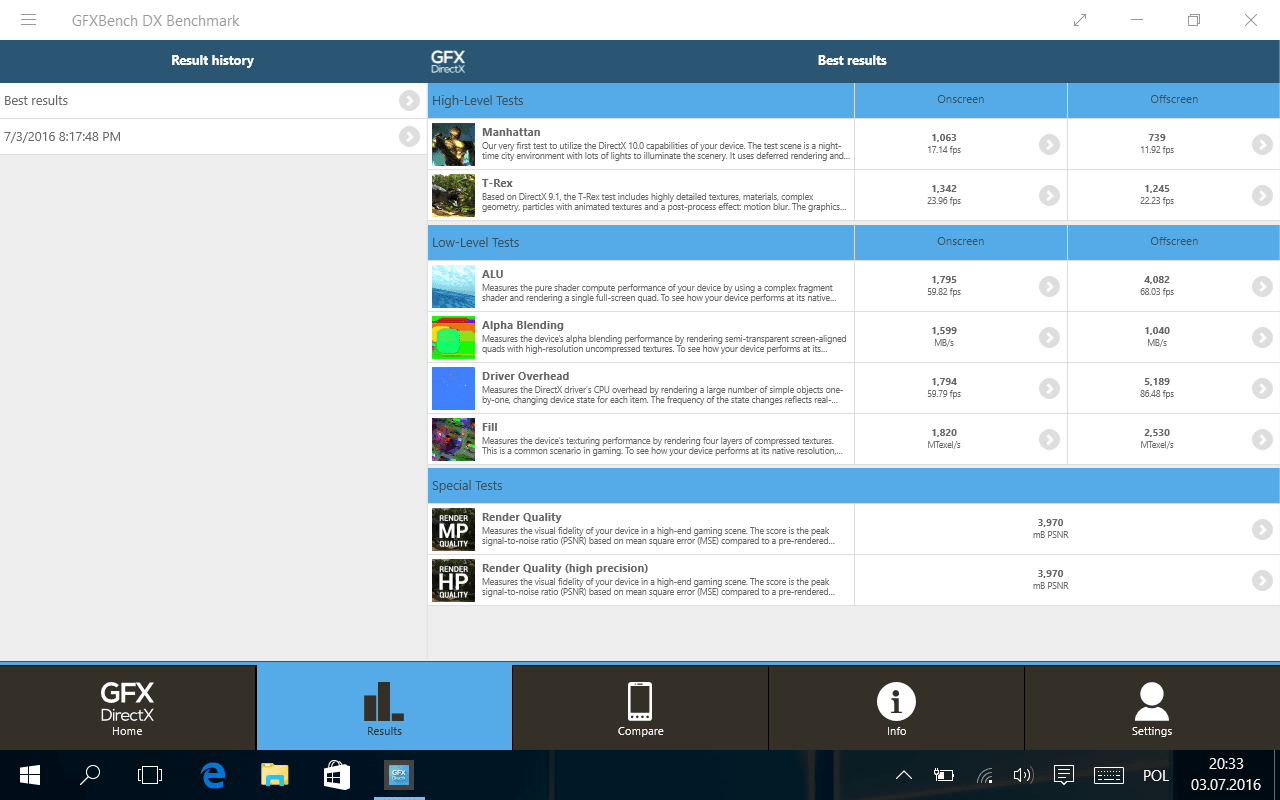
Task: Select the Manhattan test title
Action: [511, 132]
